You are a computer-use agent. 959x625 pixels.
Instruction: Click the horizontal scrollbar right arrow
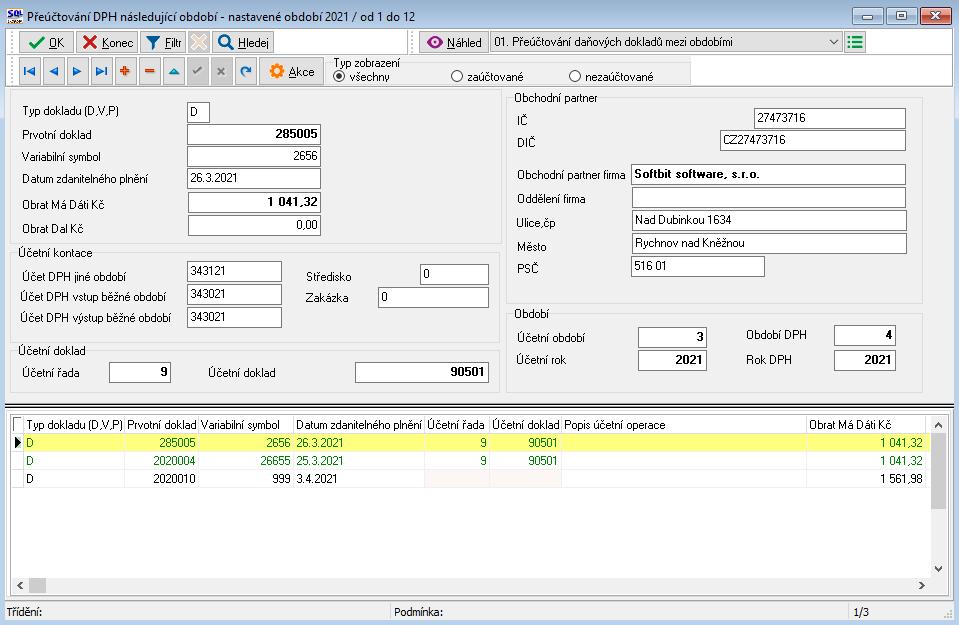tap(922, 585)
